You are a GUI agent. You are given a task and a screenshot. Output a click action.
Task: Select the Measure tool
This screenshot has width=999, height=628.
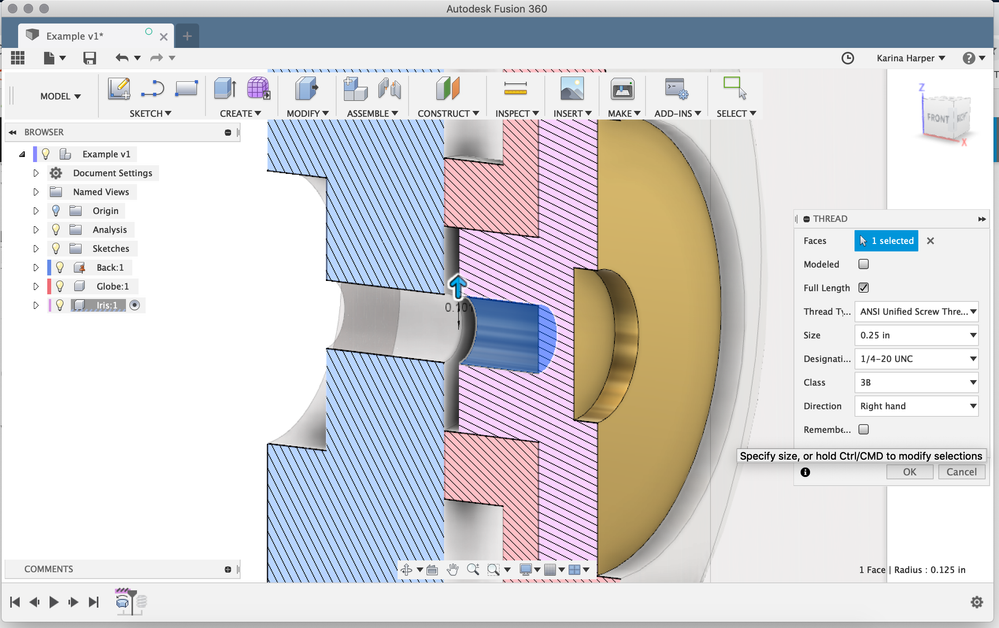pos(515,89)
